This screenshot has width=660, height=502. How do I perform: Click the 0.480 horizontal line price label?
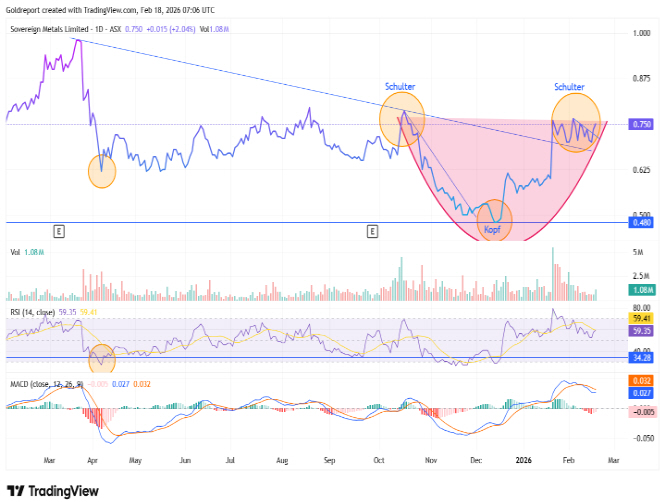642,222
